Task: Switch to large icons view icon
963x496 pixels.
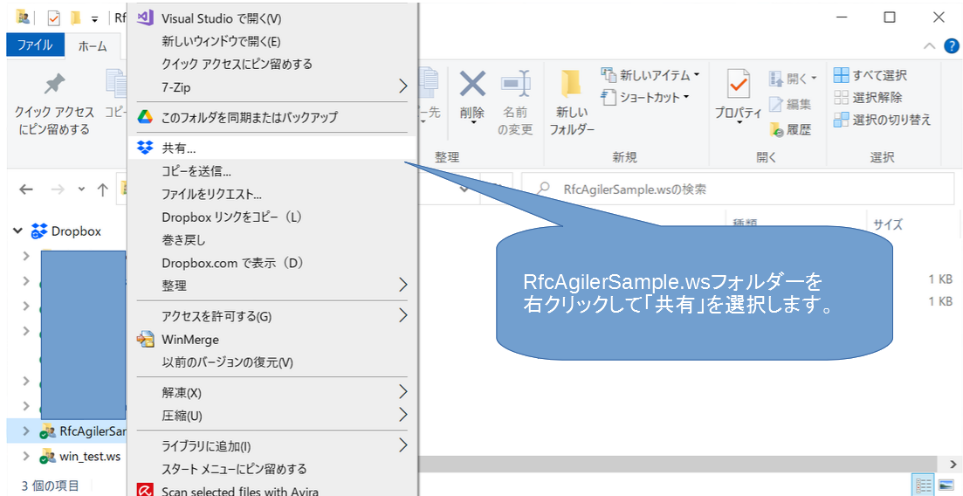Action: [x=946, y=486]
